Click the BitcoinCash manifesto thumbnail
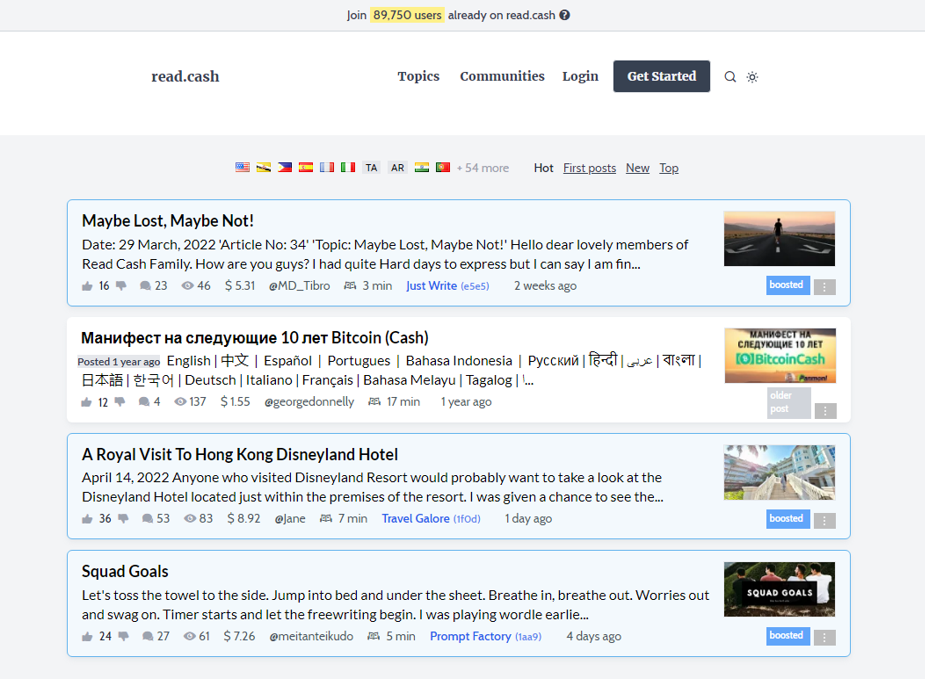 point(780,356)
